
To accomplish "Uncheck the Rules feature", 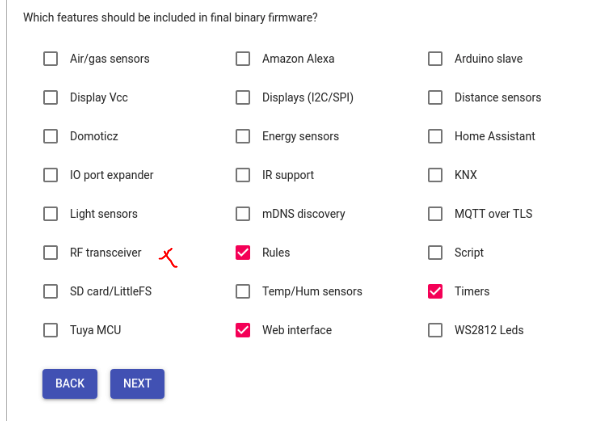I will 243,252.
